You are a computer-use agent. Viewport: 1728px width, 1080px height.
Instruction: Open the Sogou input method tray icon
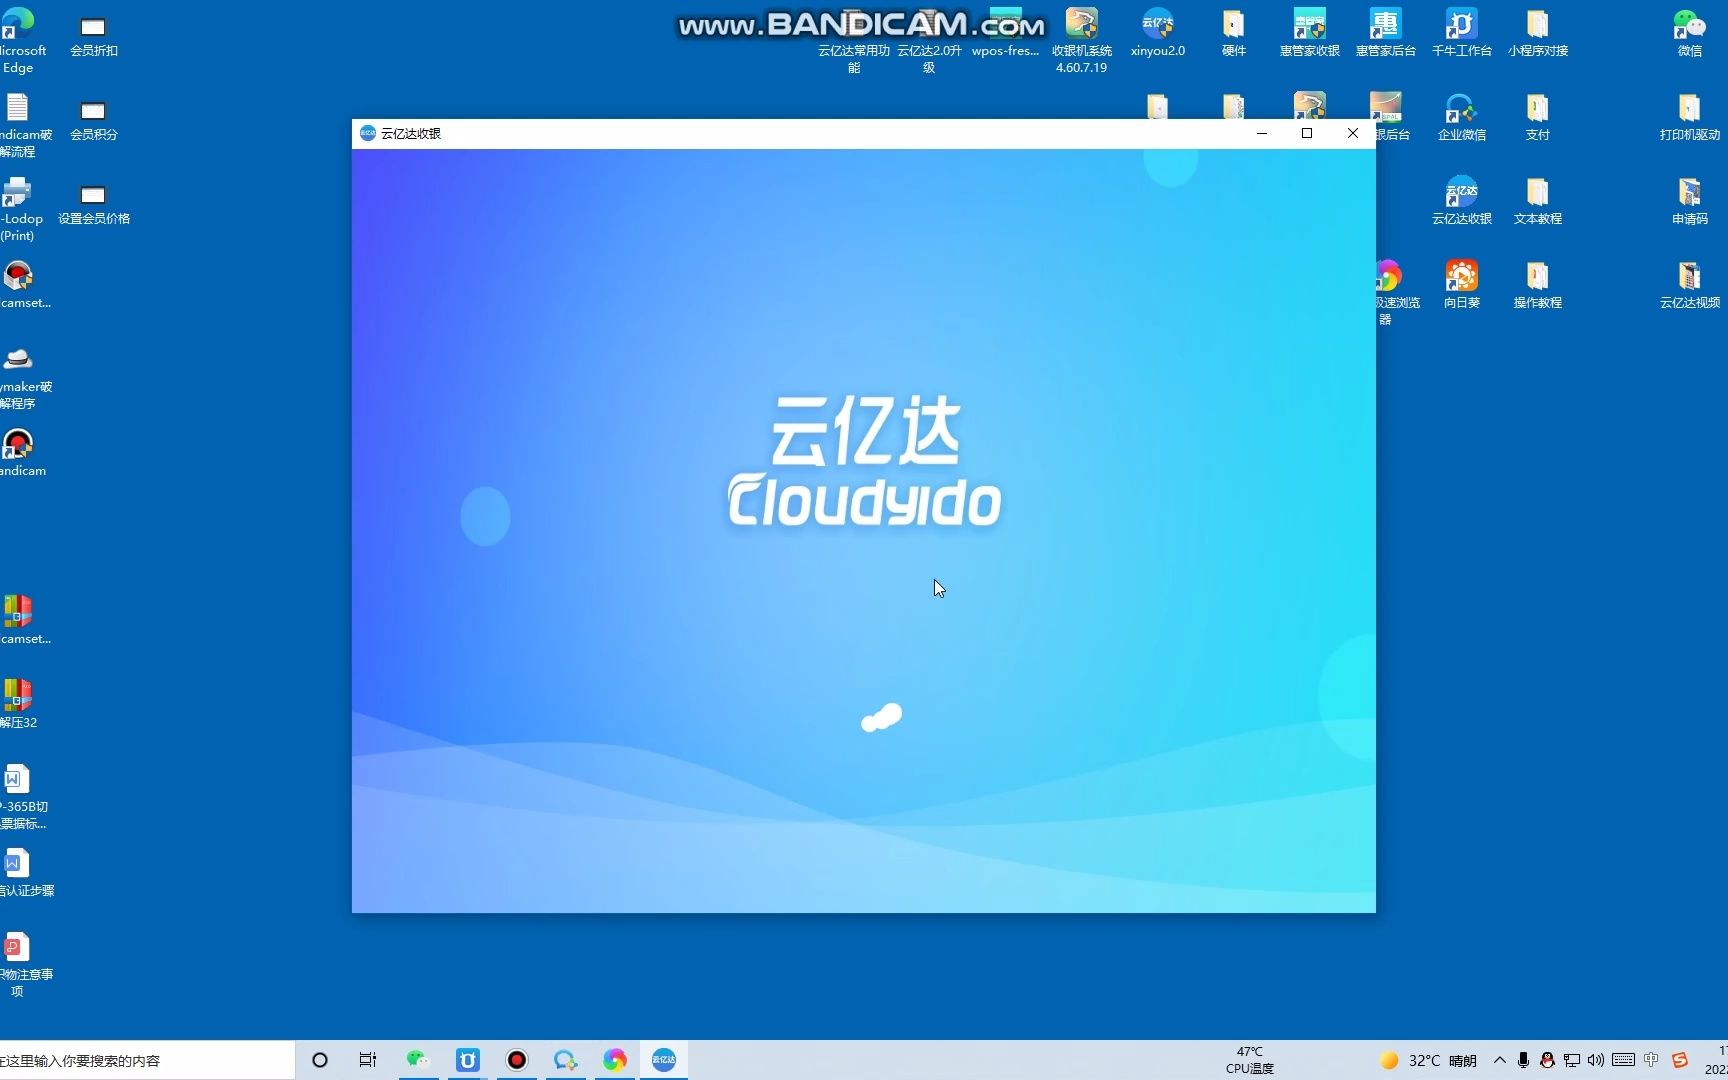1680,1060
